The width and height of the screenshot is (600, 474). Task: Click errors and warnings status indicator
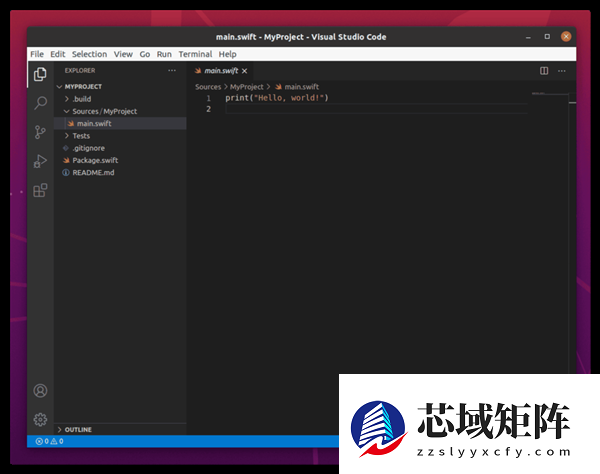tap(49, 441)
